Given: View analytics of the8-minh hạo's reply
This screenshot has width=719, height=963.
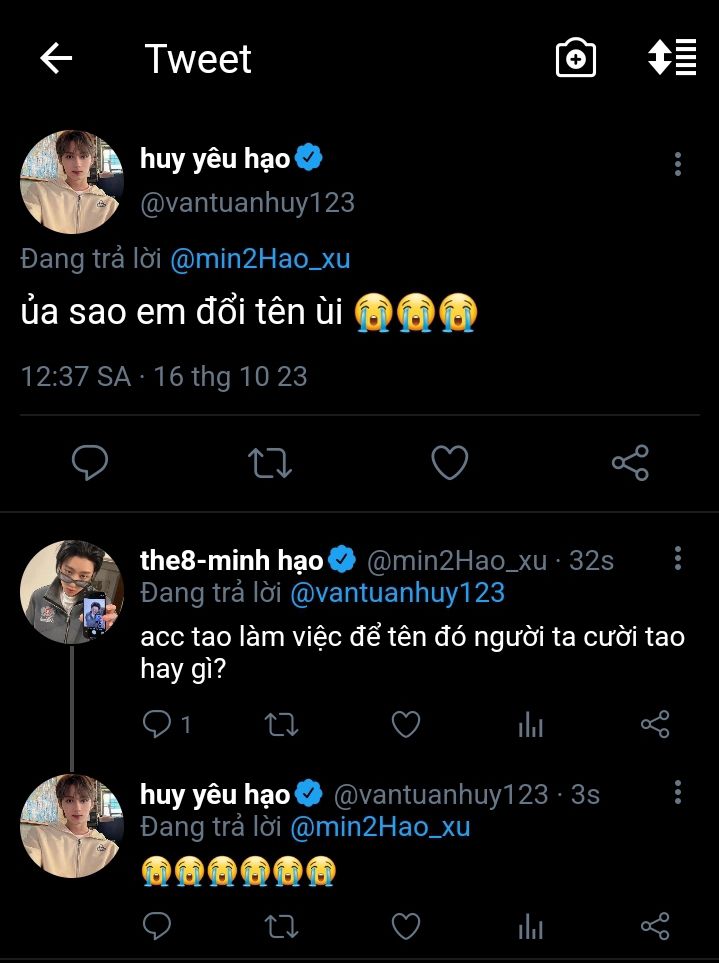Looking at the screenshot, I should (x=530, y=725).
